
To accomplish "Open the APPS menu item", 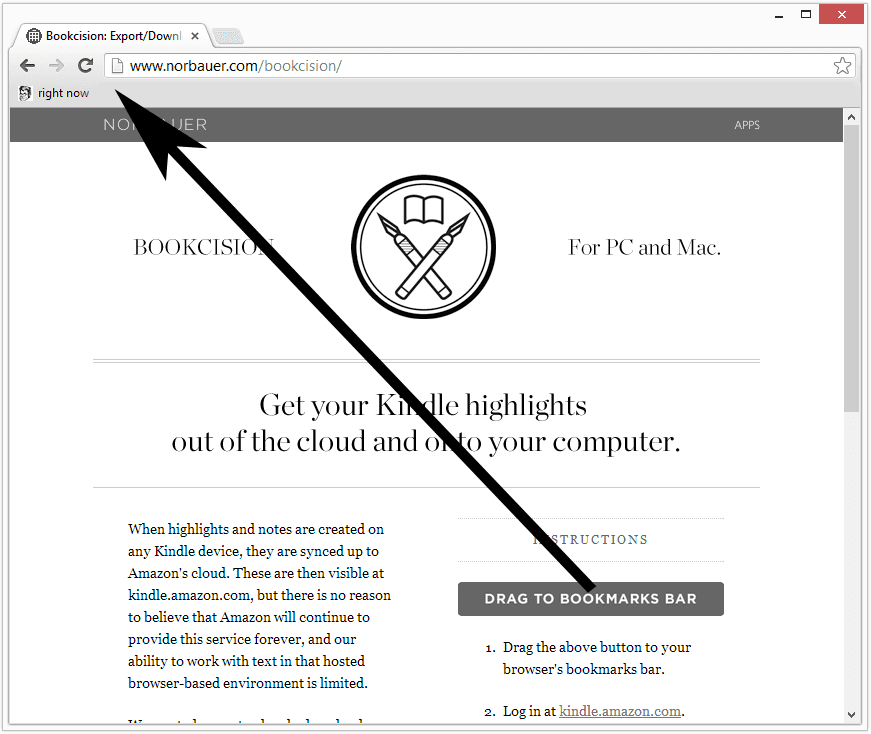I will point(747,125).
